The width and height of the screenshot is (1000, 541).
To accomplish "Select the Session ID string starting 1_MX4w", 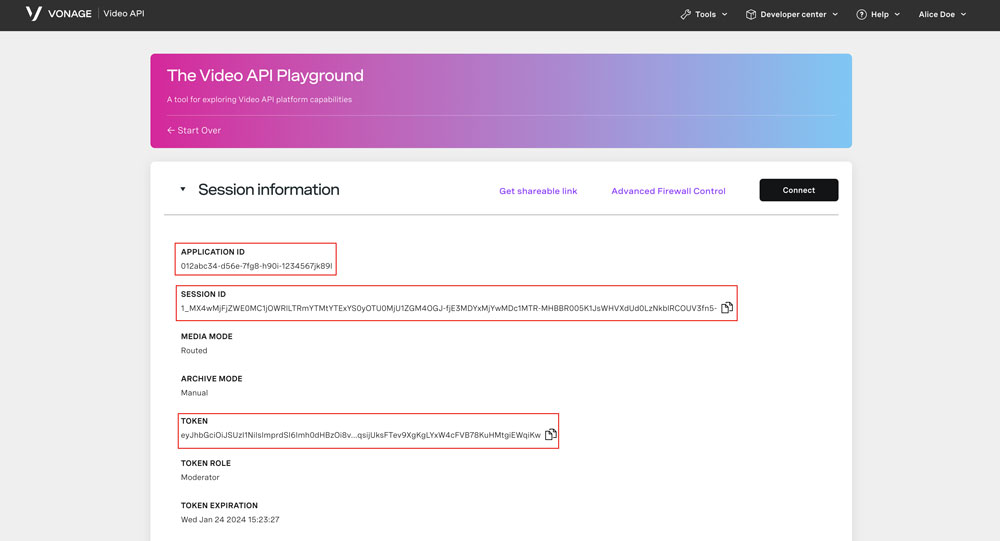I will point(448,308).
